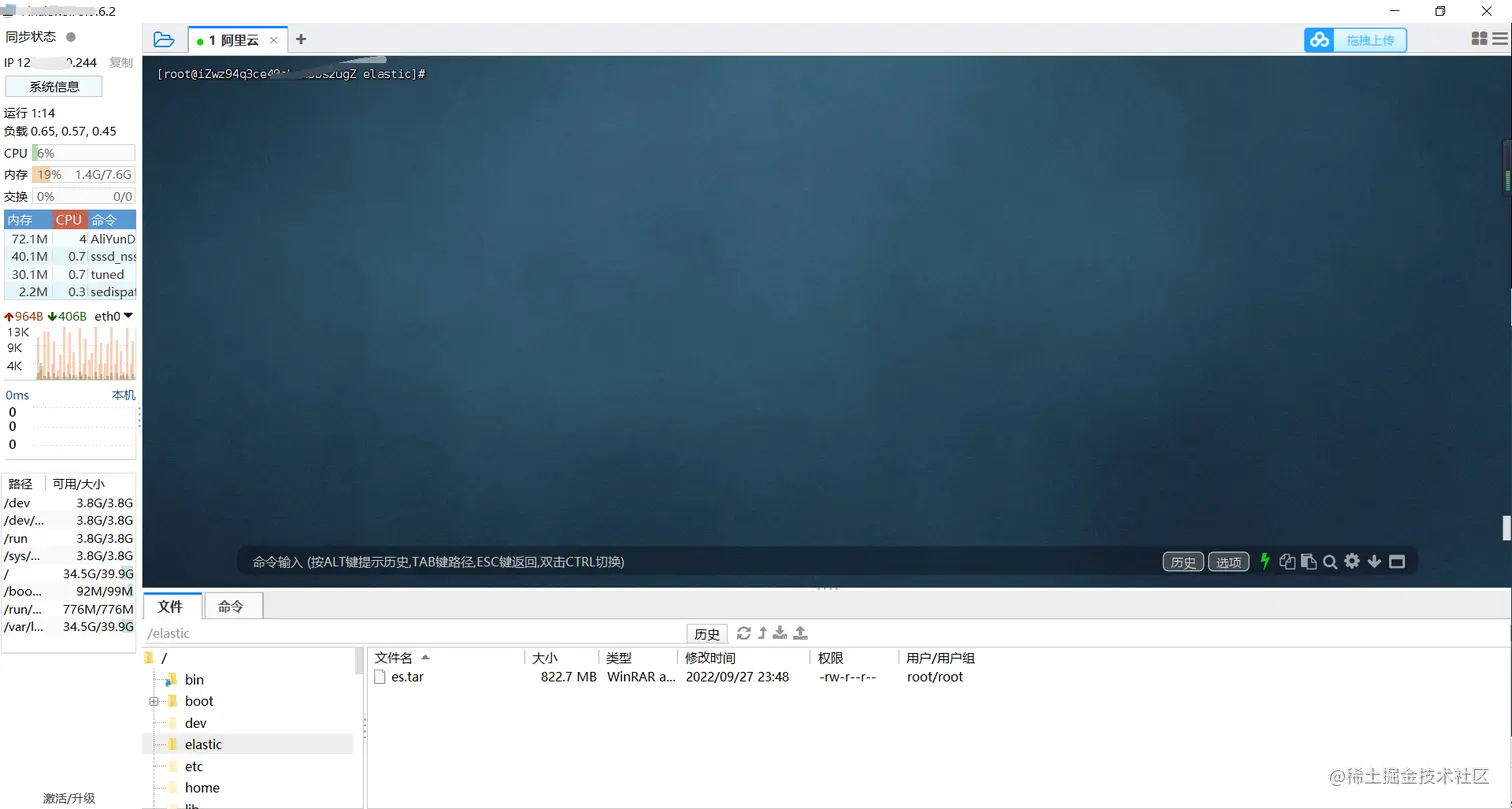Click the paste icon in command bar
Viewport: 1512px width, 809px height.
pyautogui.click(x=1309, y=562)
